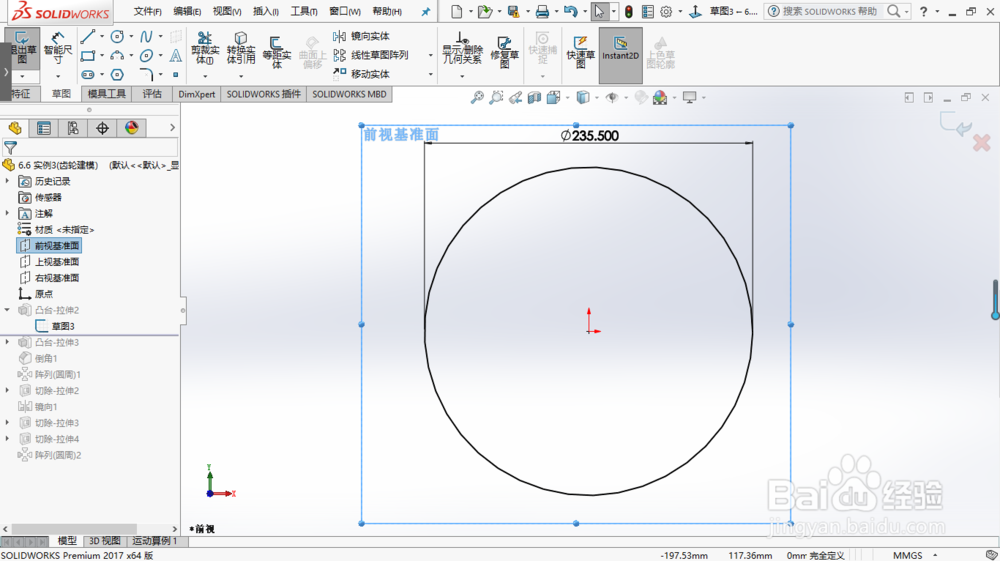This screenshot has height=561, width=1000.
Task: Click the Undo icon
Action: click(570, 11)
